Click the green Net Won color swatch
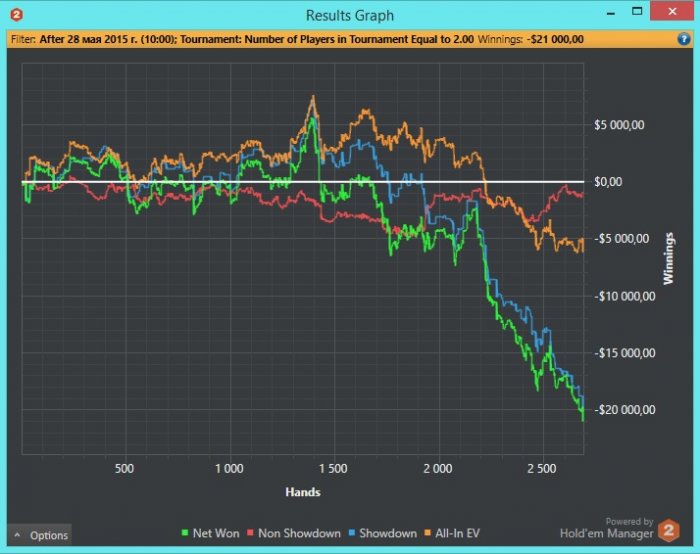Viewport: 700px width, 554px height. (185, 534)
